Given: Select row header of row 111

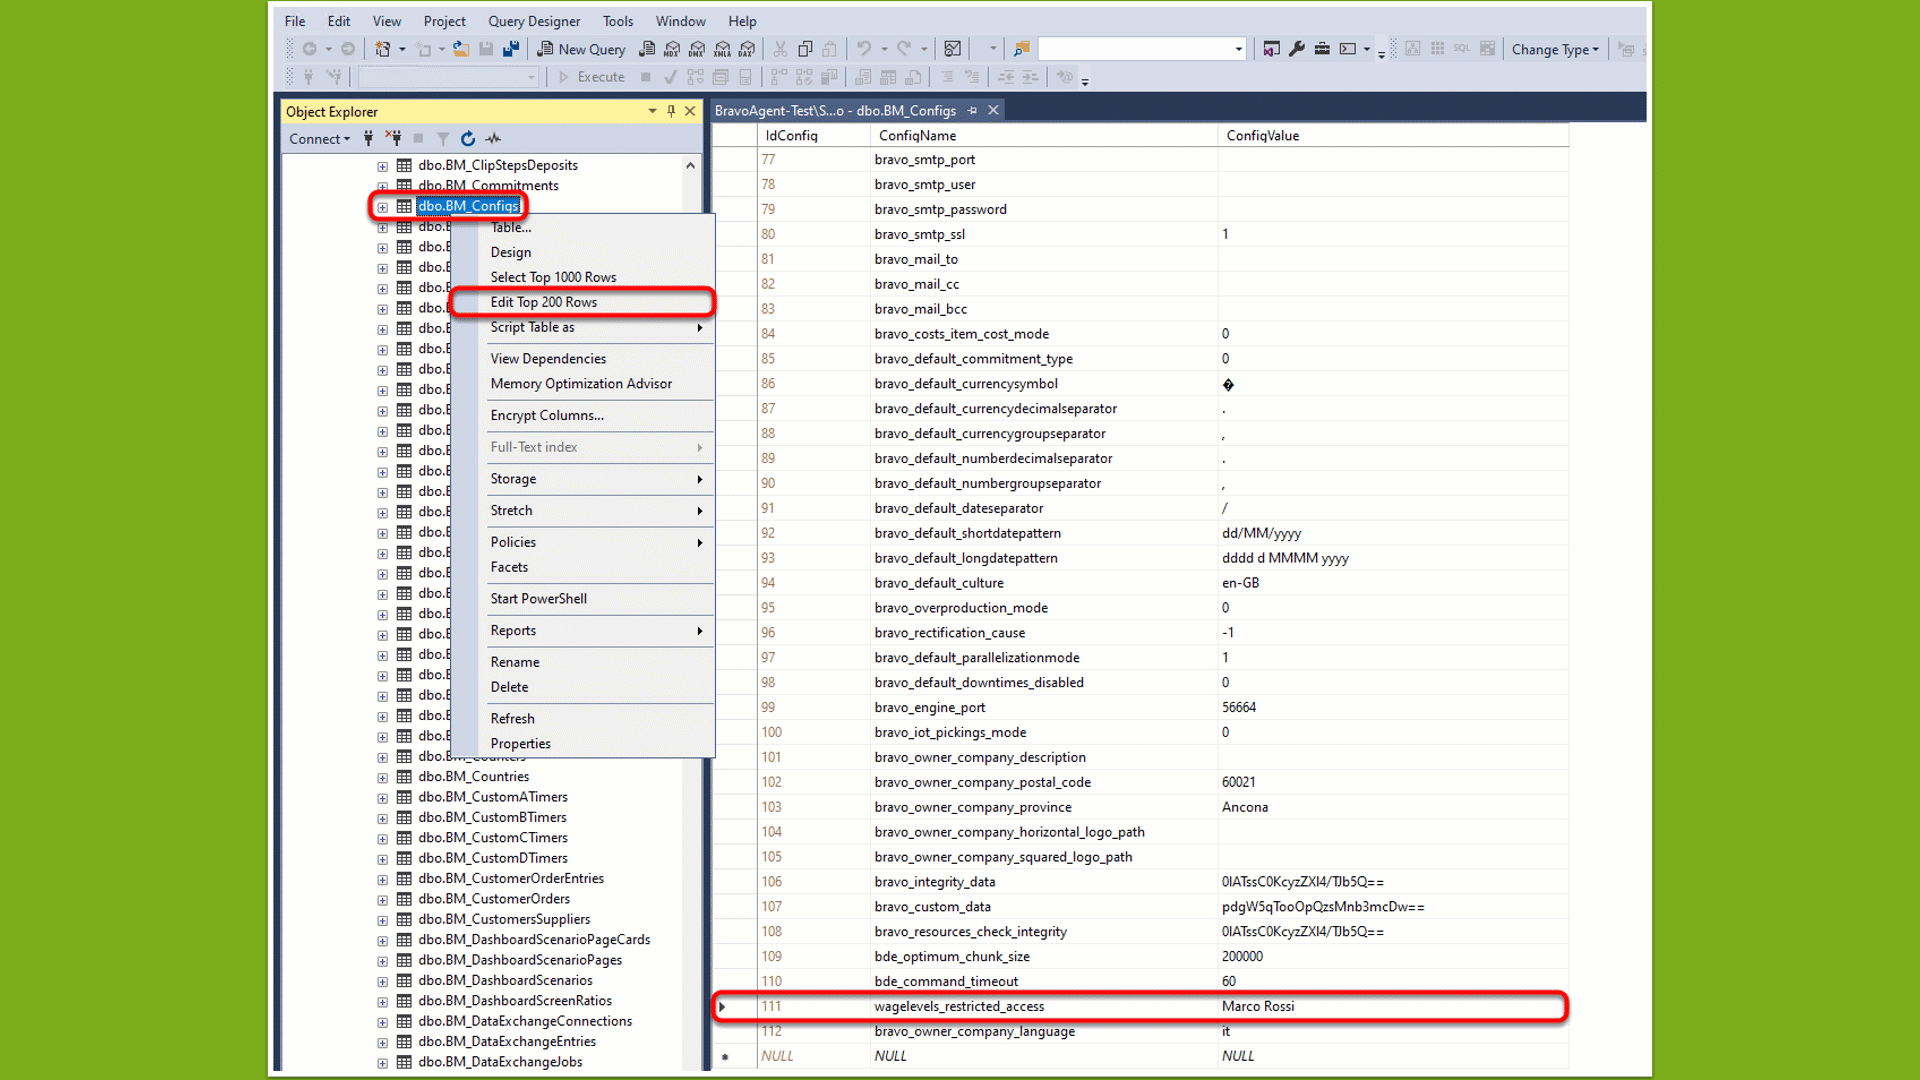Looking at the screenshot, I should (734, 1006).
